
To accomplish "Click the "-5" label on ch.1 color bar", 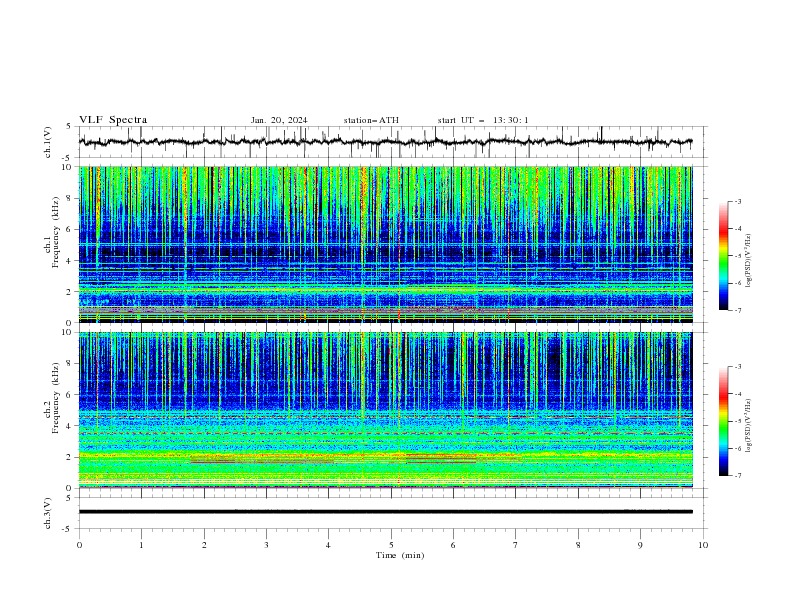I will pyautogui.click(x=738, y=256).
